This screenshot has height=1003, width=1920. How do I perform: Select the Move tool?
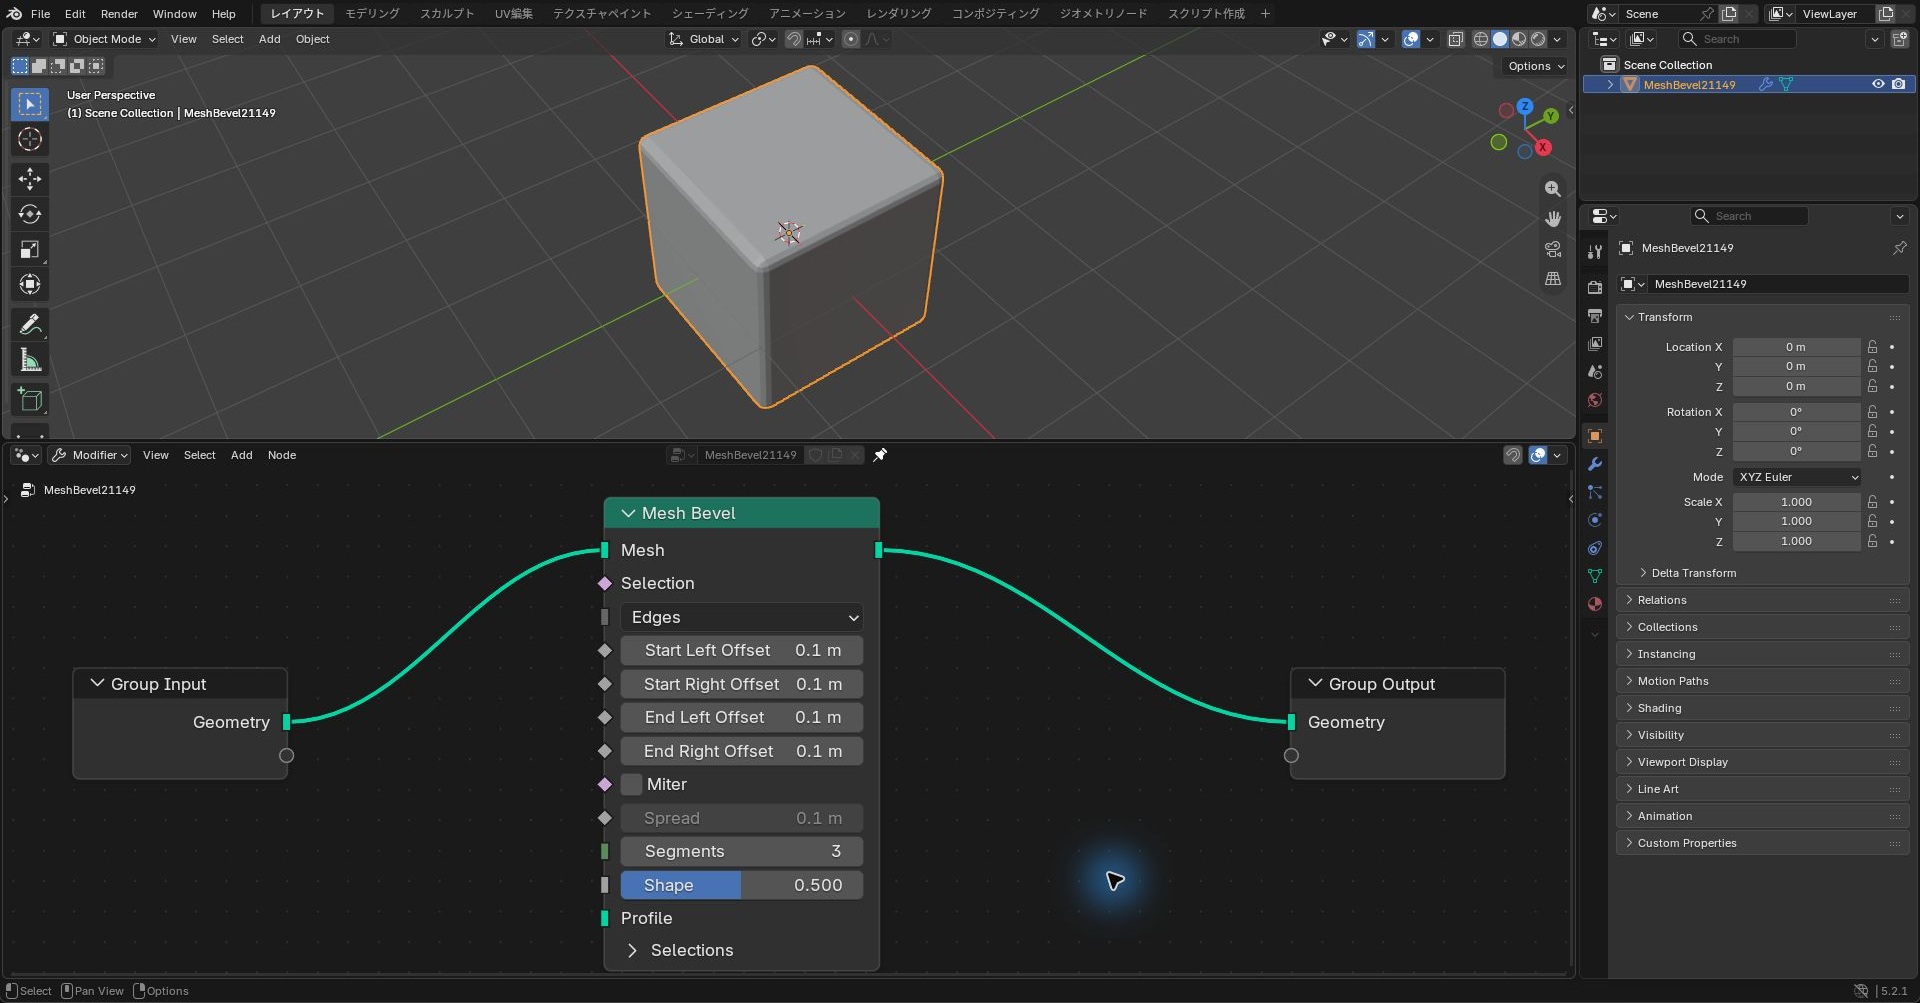(30, 179)
